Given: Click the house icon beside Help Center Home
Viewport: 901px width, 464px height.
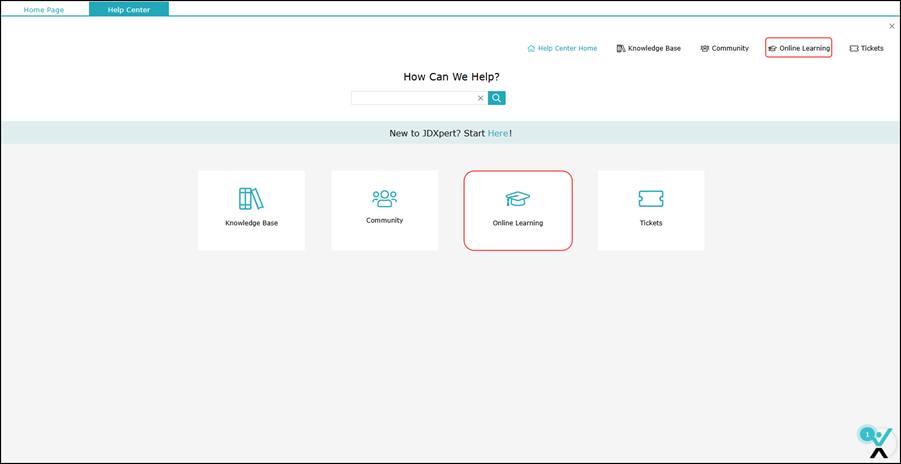Looking at the screenshot, I should pyautogui.click(x=531, y=48).
